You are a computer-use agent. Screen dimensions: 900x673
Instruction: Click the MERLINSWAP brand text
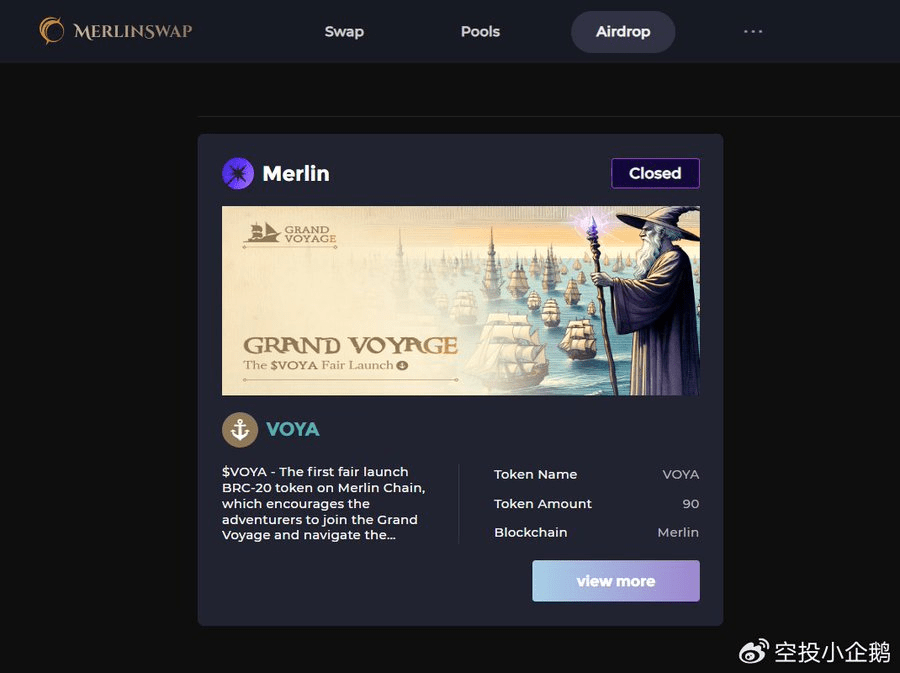click(x=133, y=31)
